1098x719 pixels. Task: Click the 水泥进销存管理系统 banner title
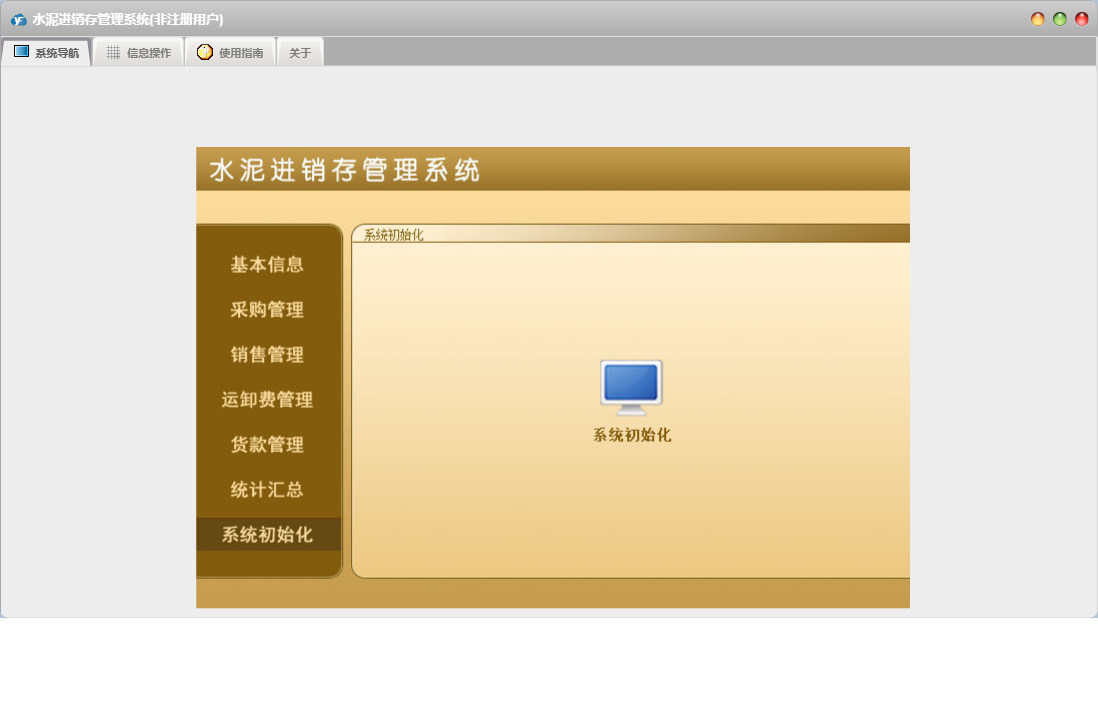coord(345,170)
